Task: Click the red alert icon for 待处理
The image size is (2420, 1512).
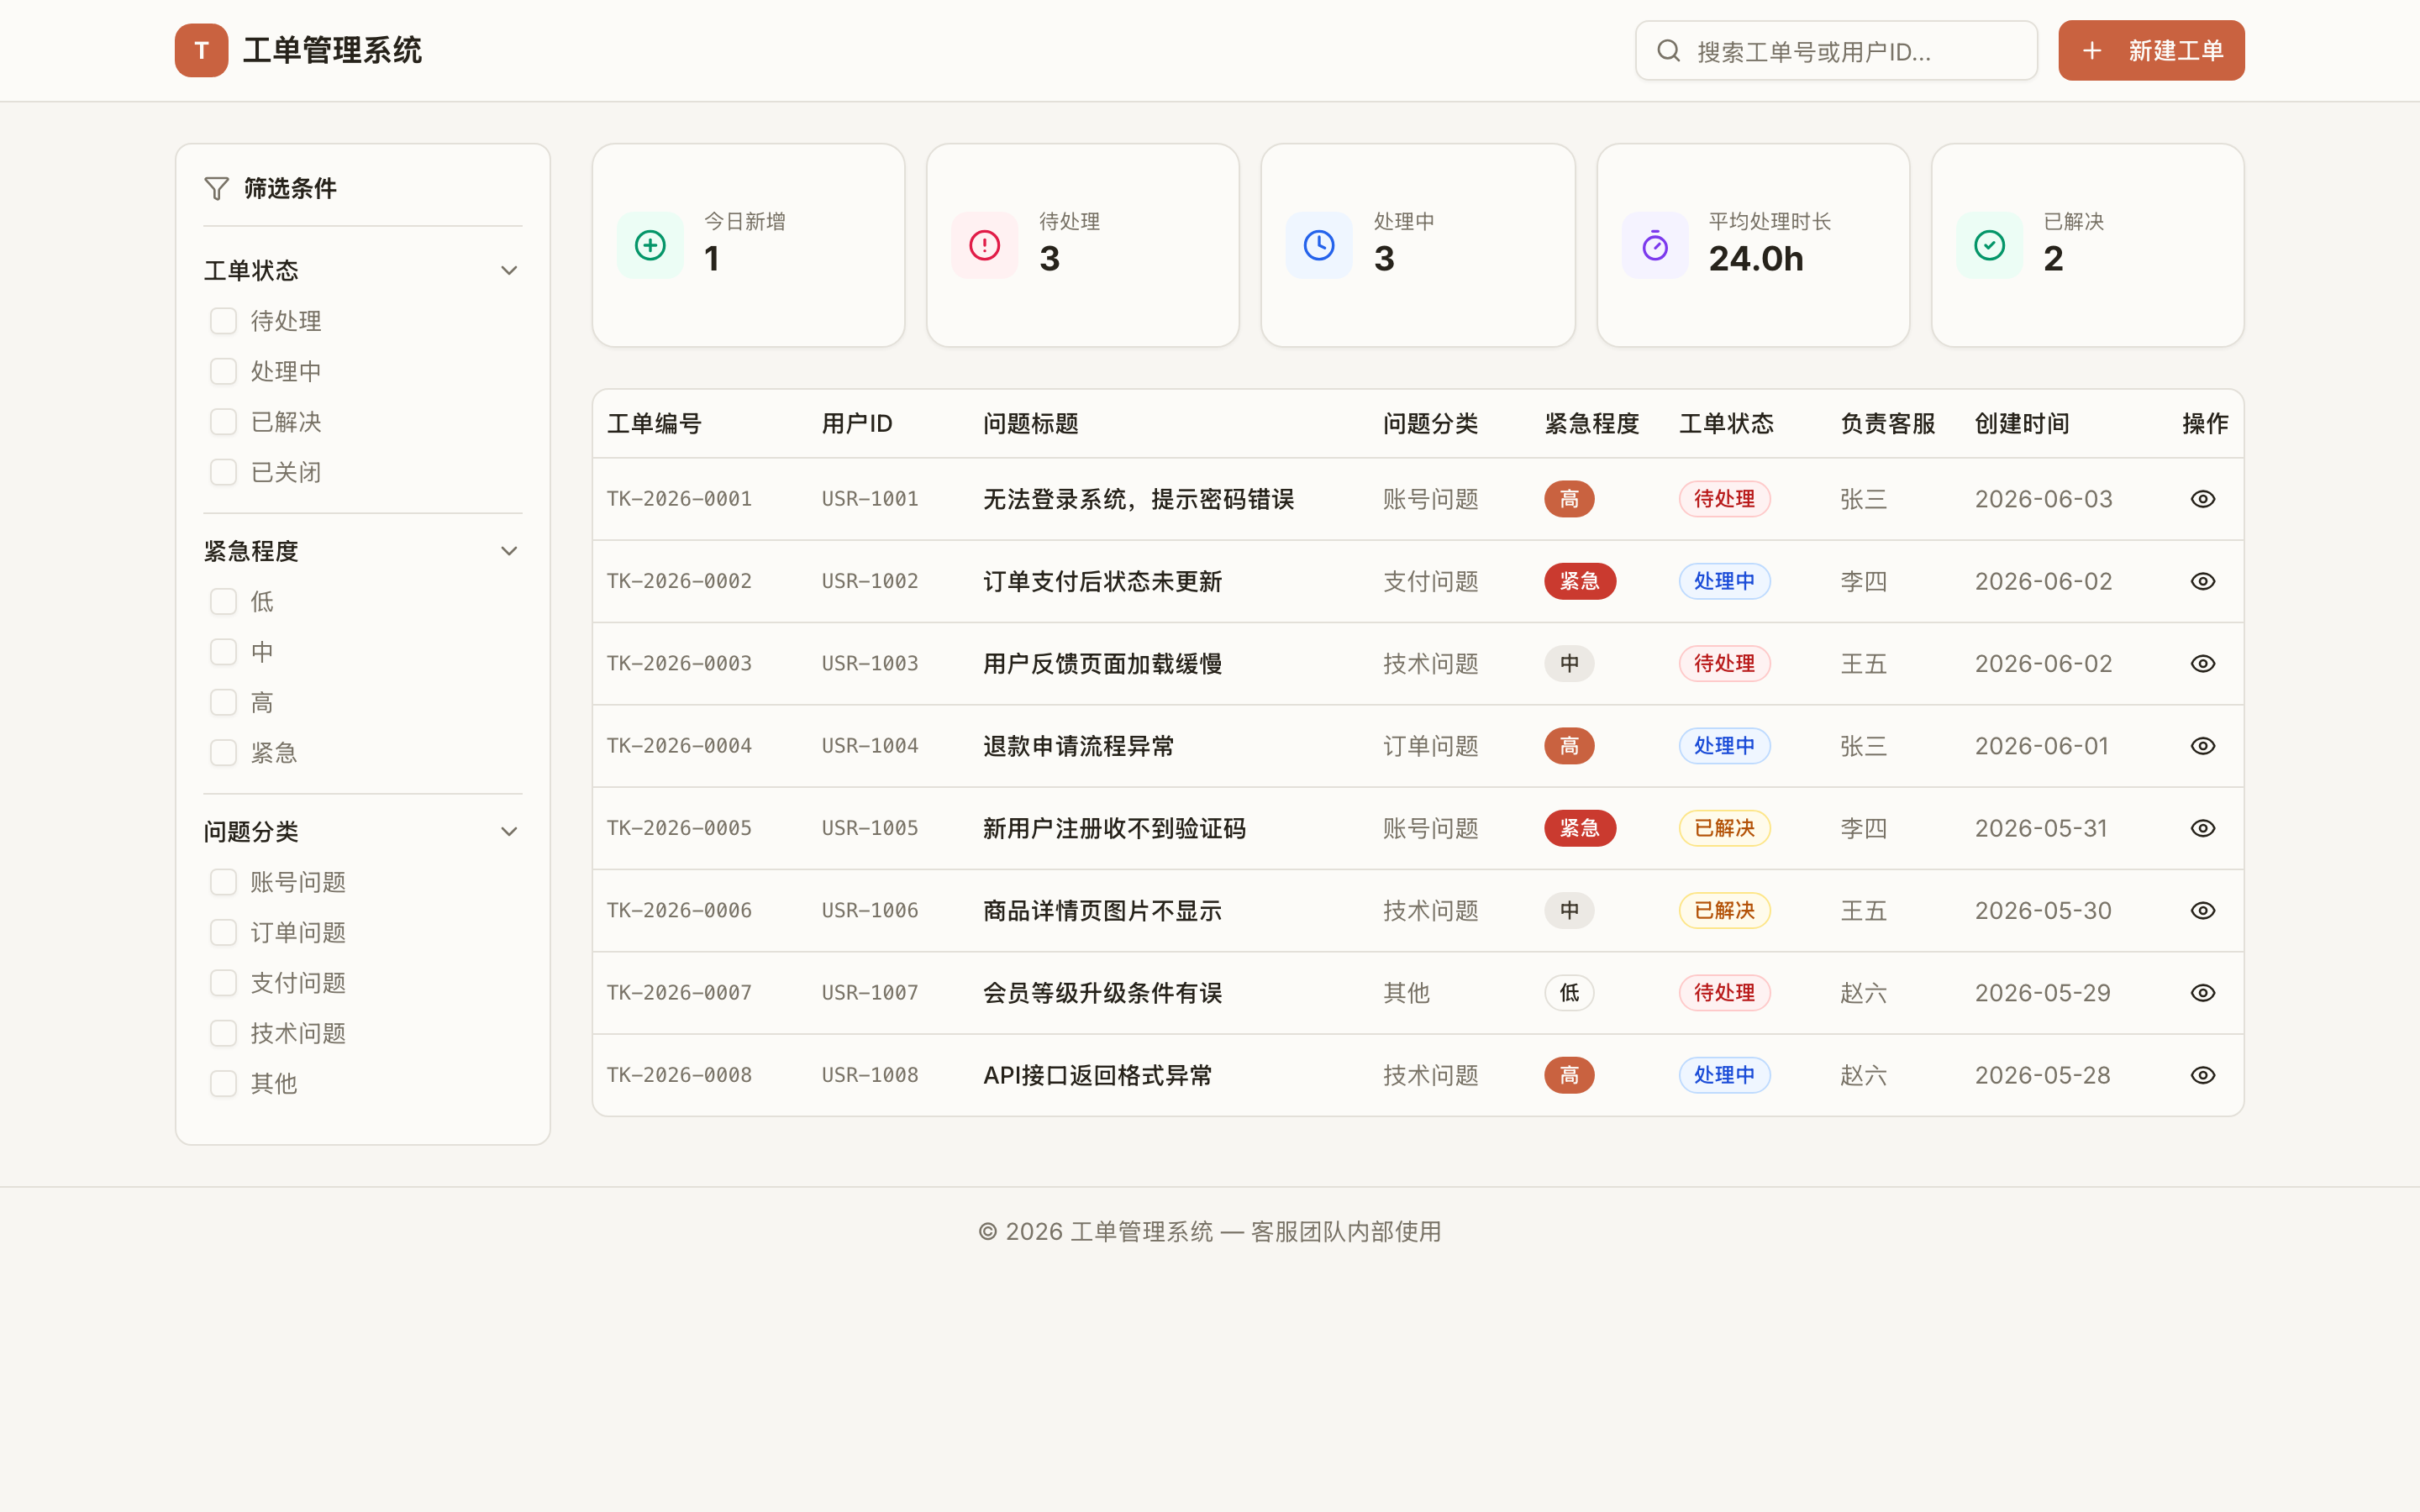Action: [x=984, y=245]
